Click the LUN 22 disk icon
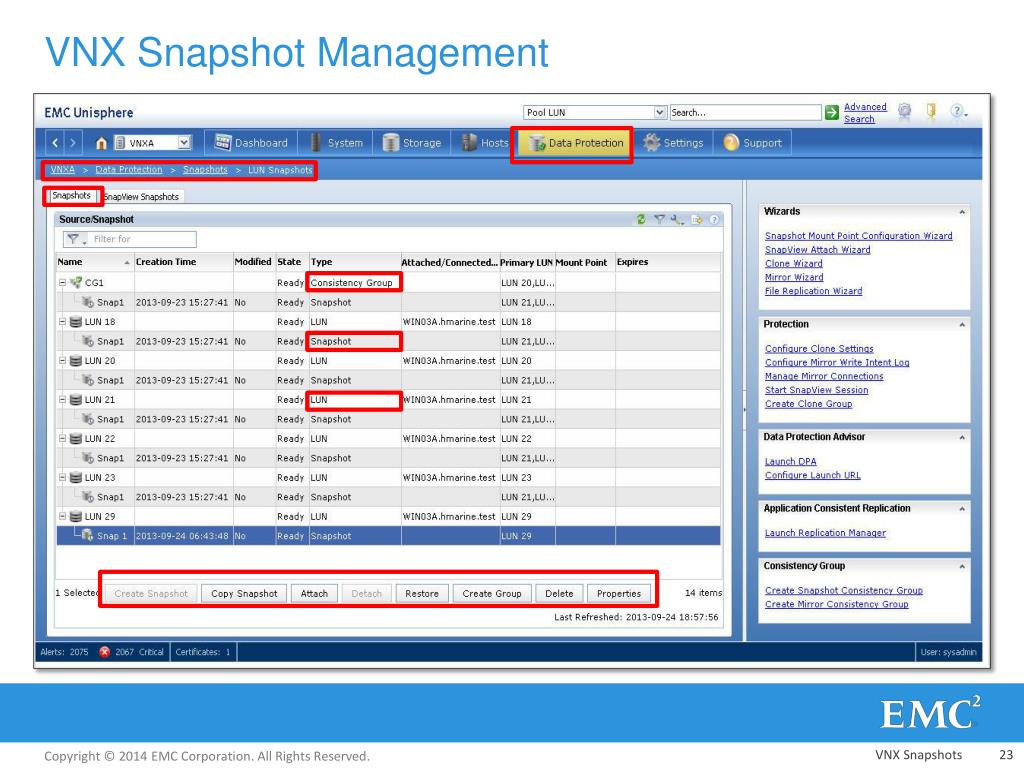The height and width of the screenshot is (768, 1024). pos(76,439)
